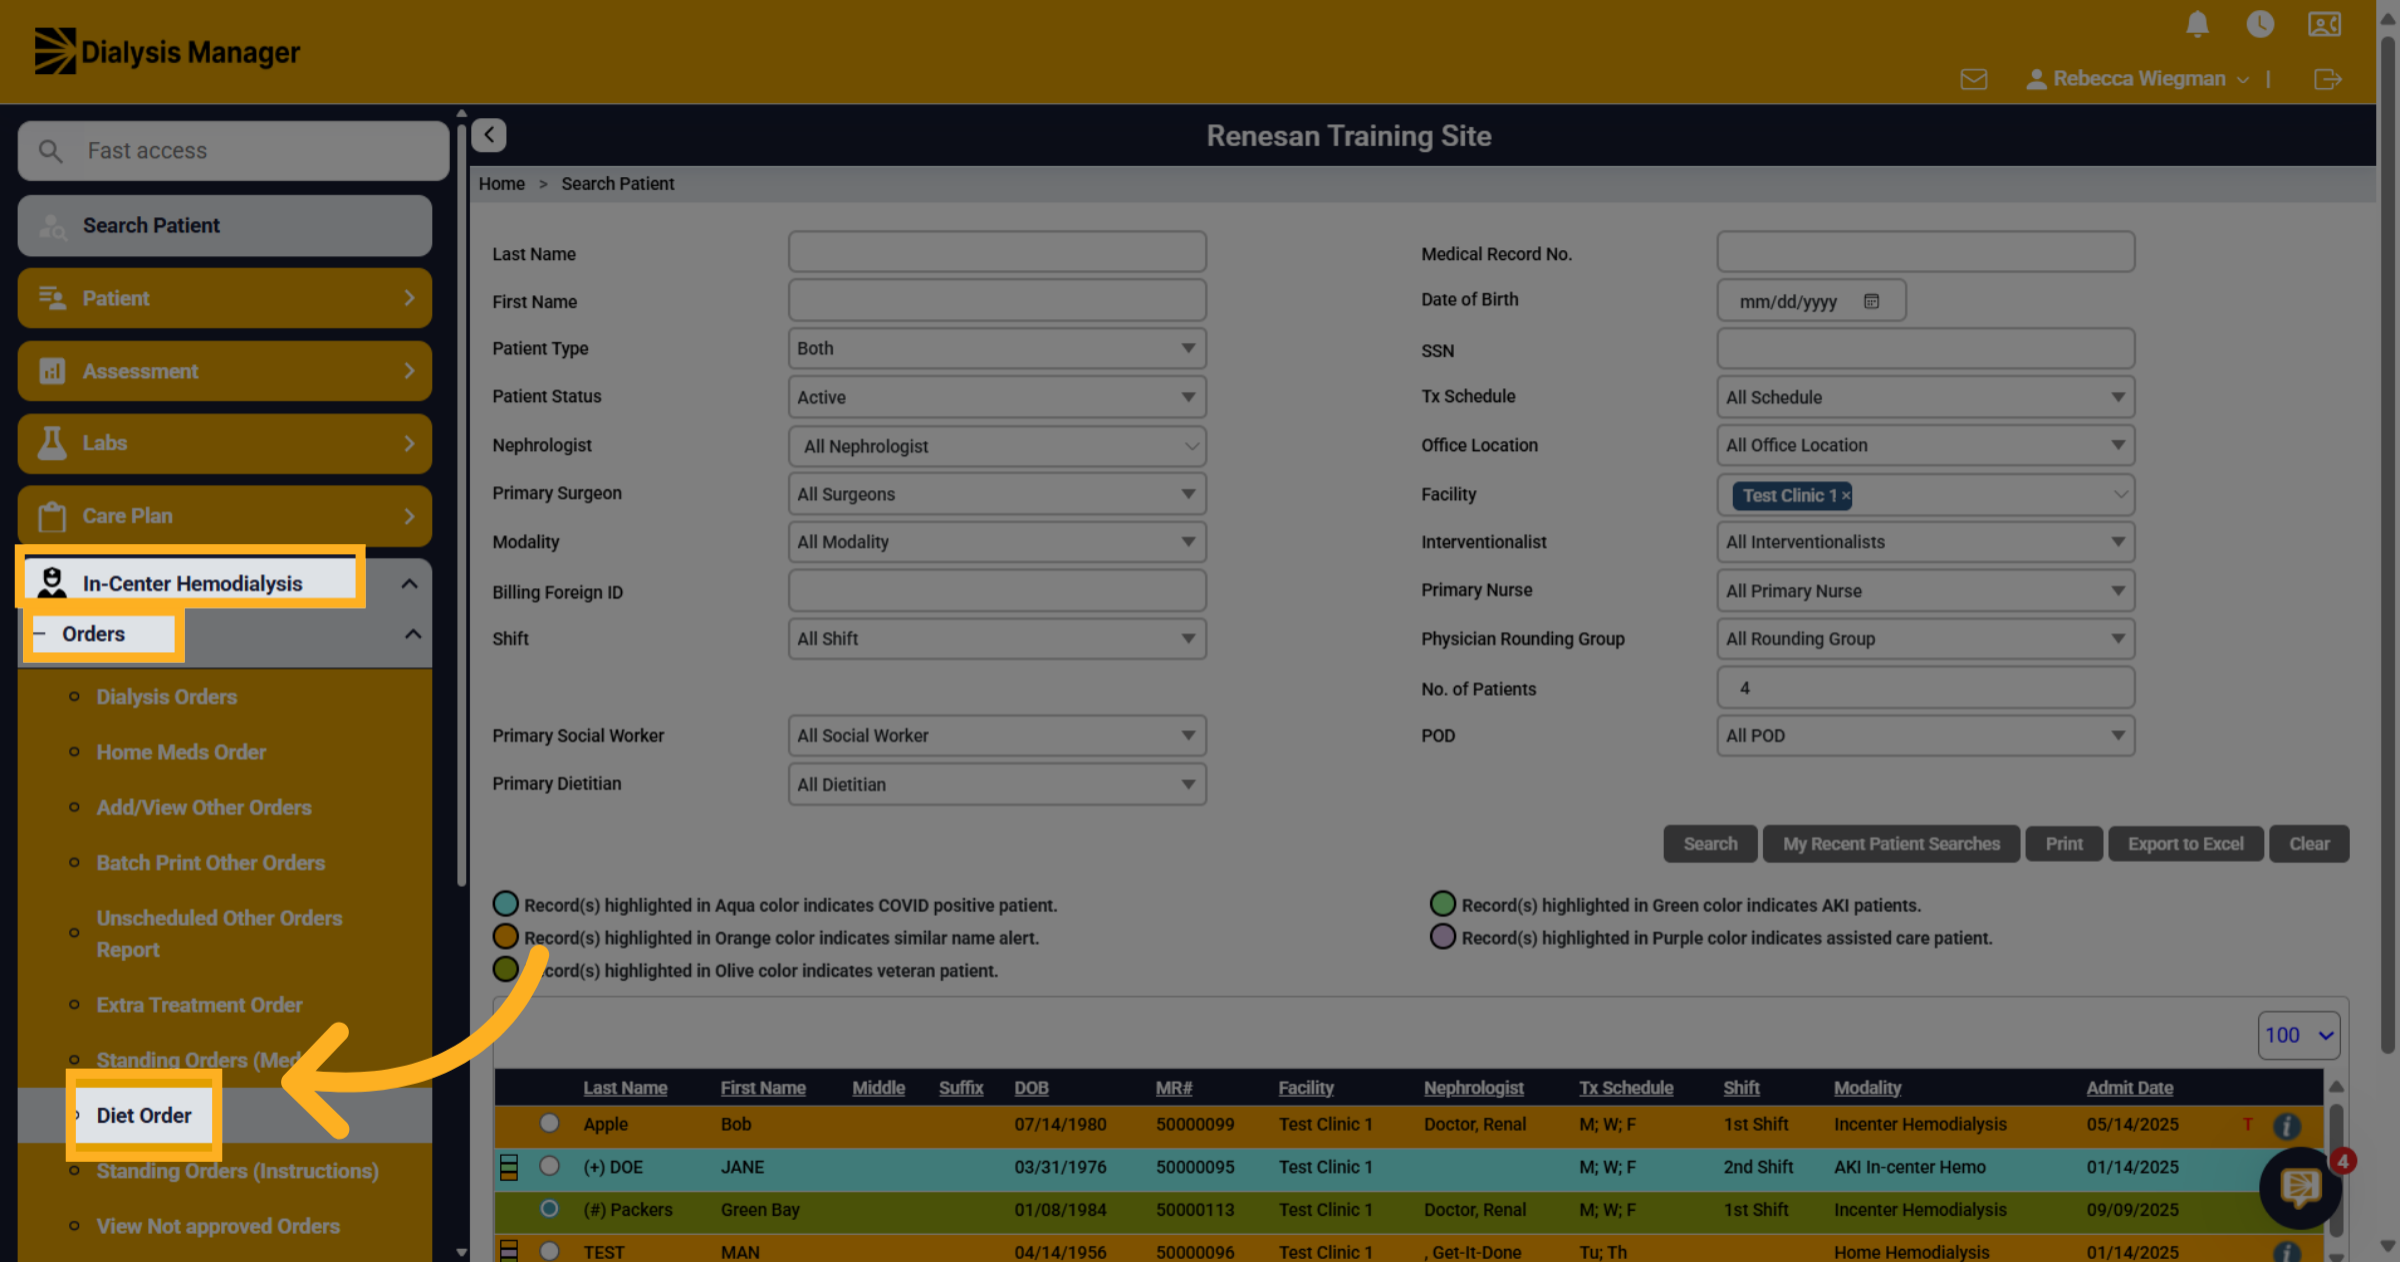Click the Clear button

point(2309,844)
